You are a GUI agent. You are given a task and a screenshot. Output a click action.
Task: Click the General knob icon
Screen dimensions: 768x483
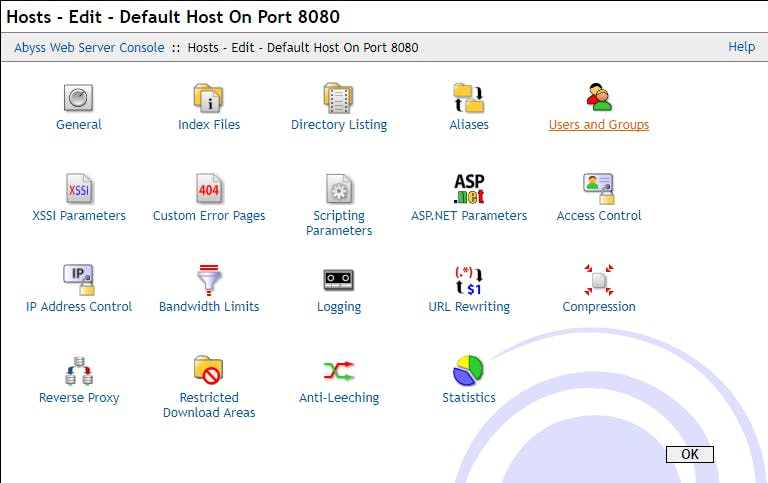(x=78, y=98)
